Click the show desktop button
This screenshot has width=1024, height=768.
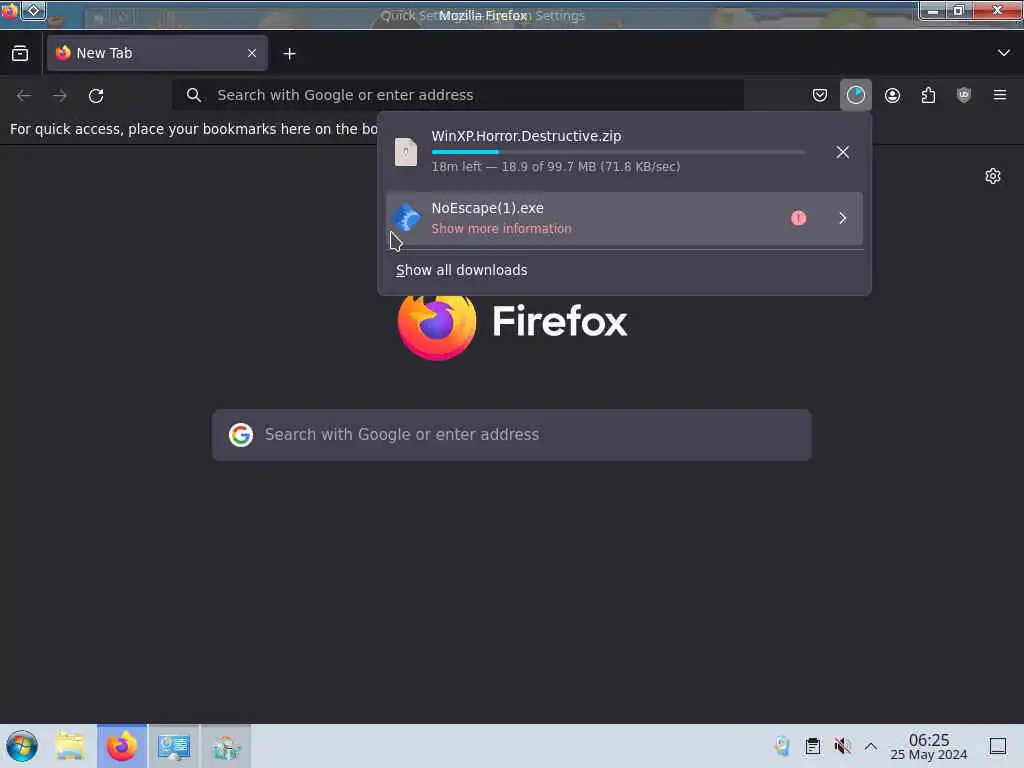click(x=998, y=746)
